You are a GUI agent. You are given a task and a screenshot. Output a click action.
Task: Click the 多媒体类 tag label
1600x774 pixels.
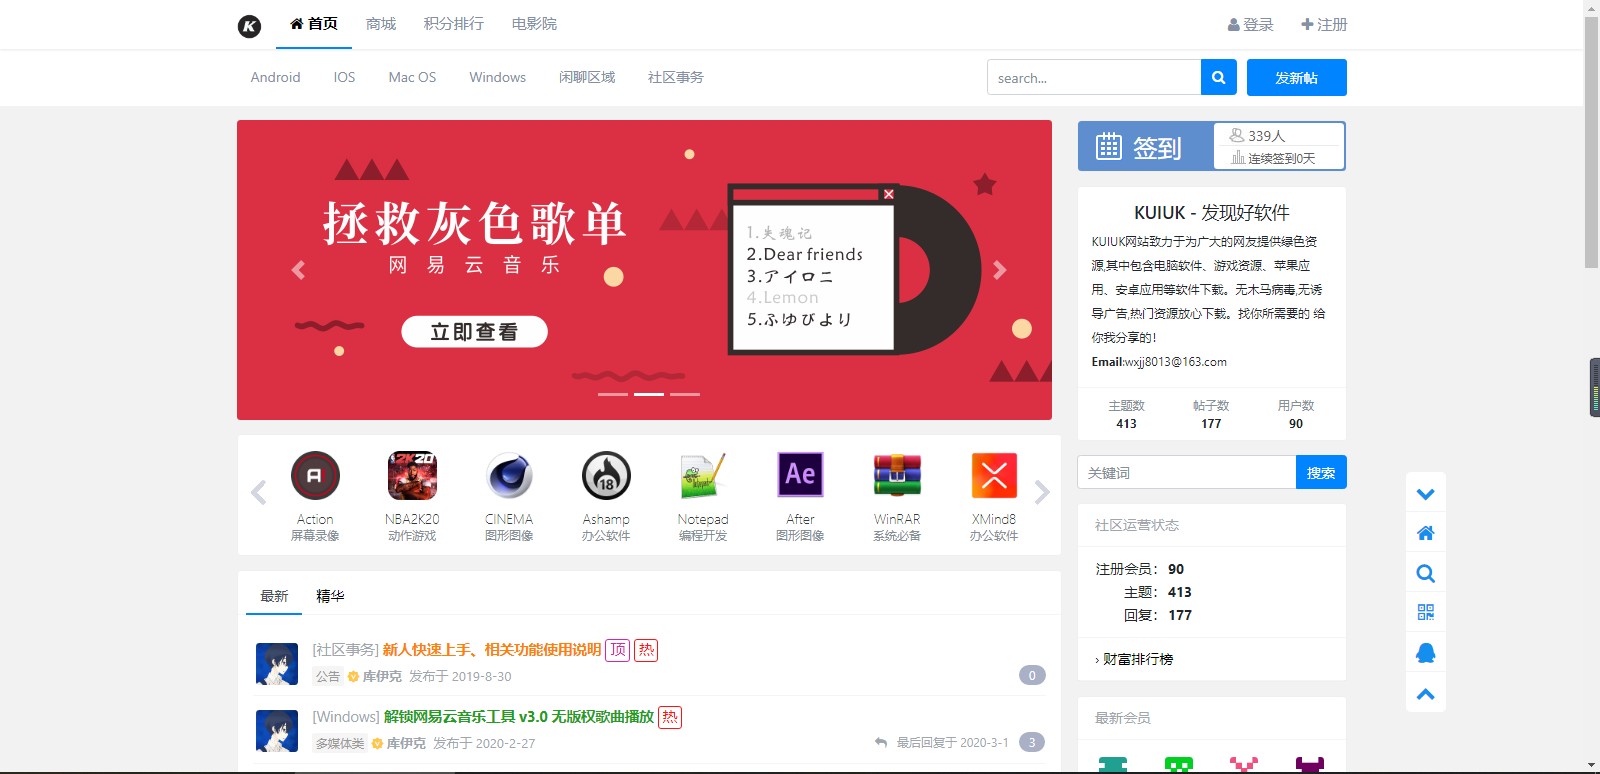click(340, 743)
